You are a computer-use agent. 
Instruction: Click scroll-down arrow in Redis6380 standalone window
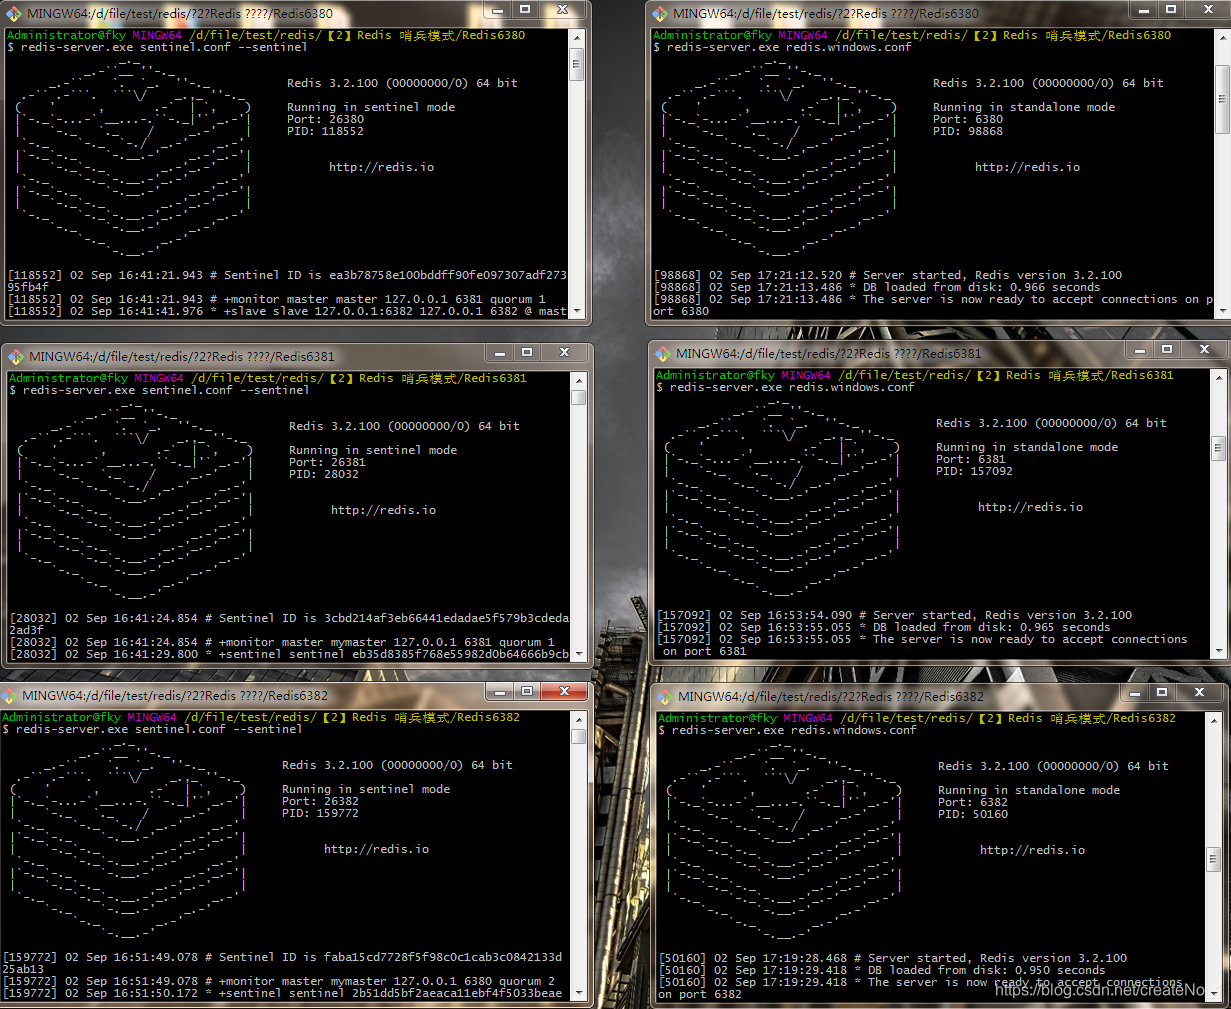(1223, 311)
